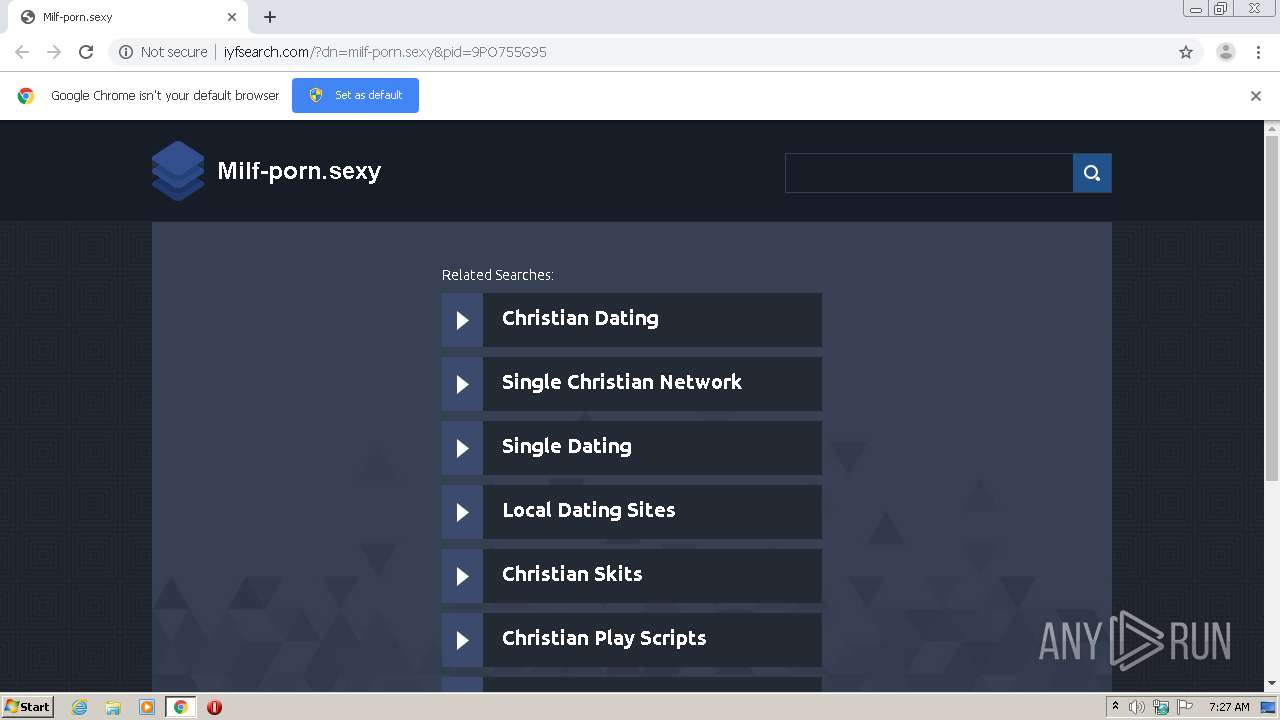The width and height of the screenshot is (1280, 720).
Task: Bookmark this page with the star icon
Action: pyautogui.click(x=1186, y=52)
